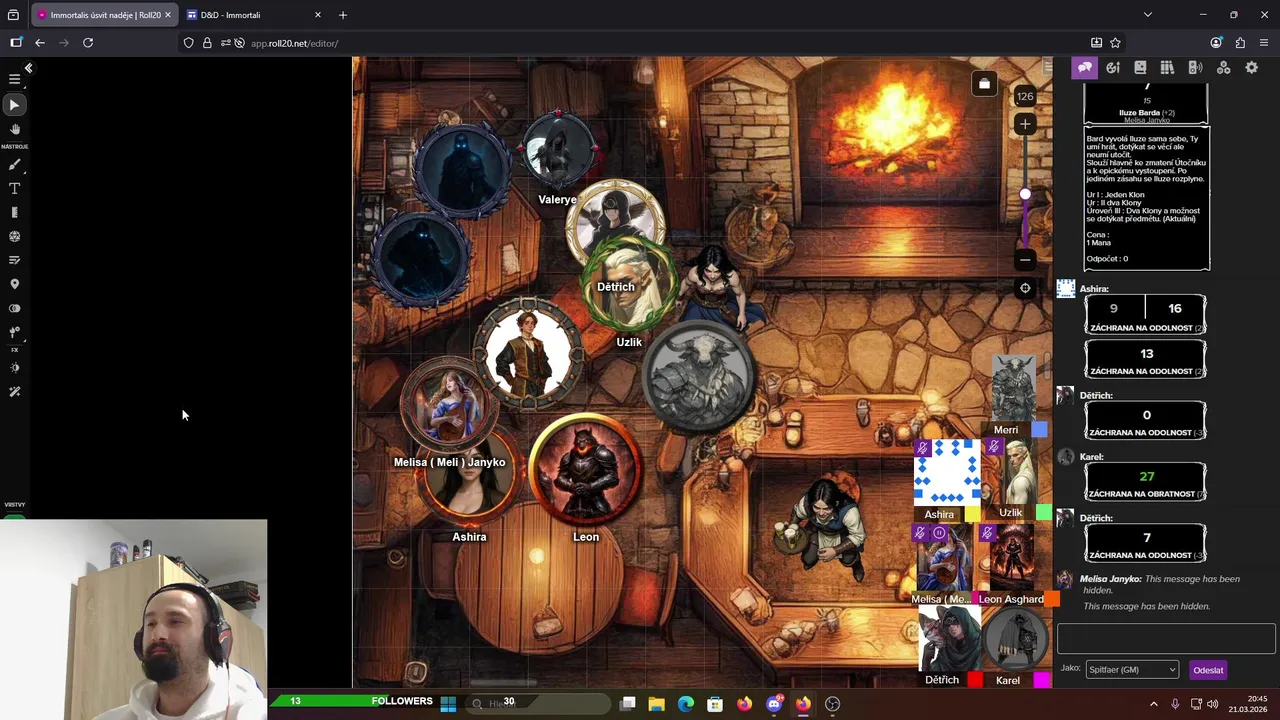This screenshot has height=720, width=1280.
Task: Open the Compendium tab
Action: click(x=1167, y=68)
